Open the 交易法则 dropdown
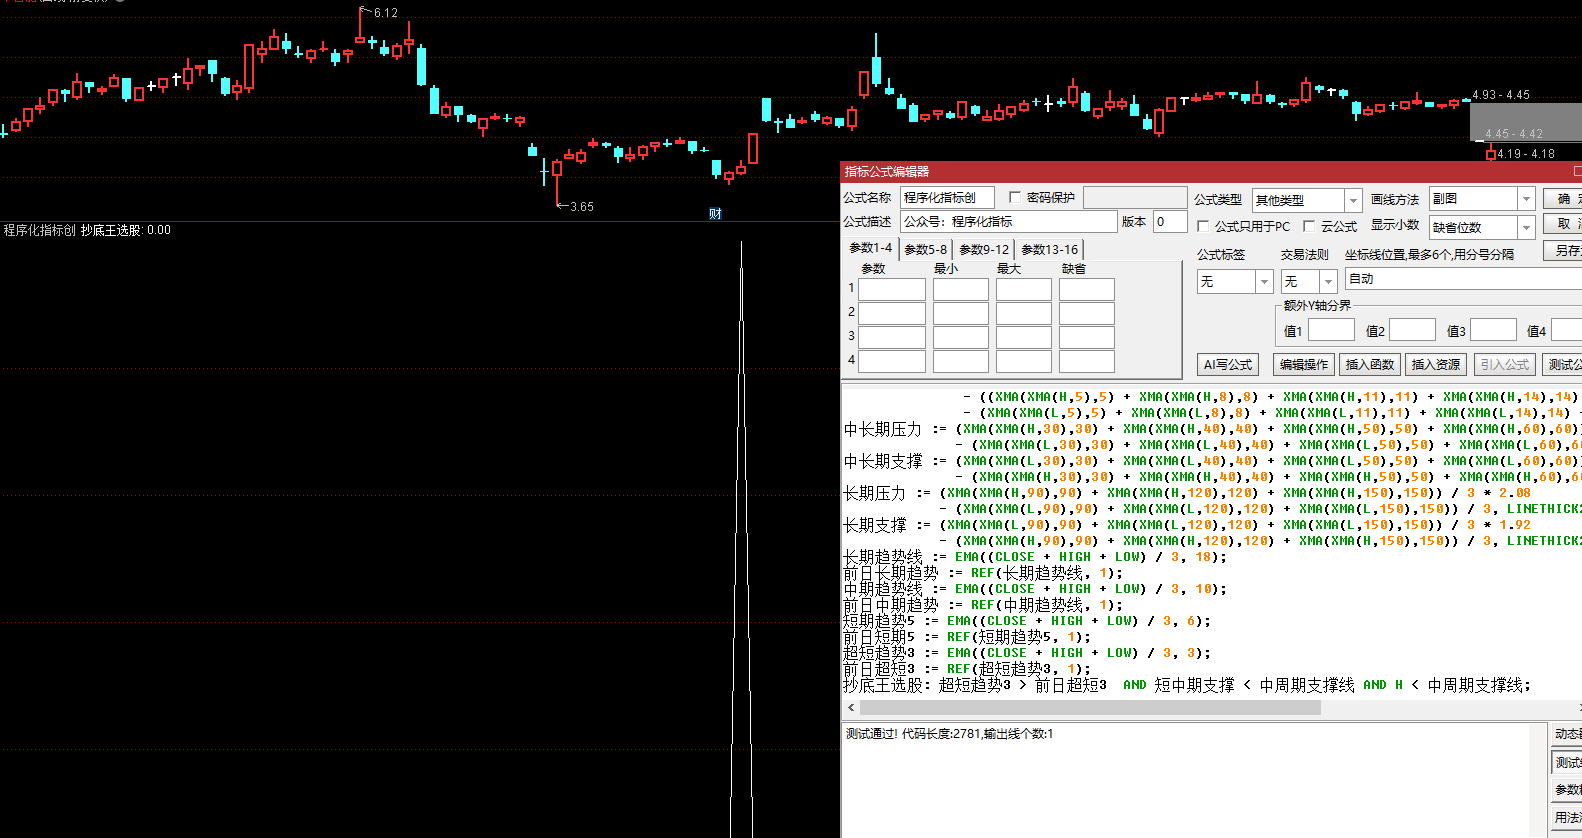 [x=1328, y=282]
